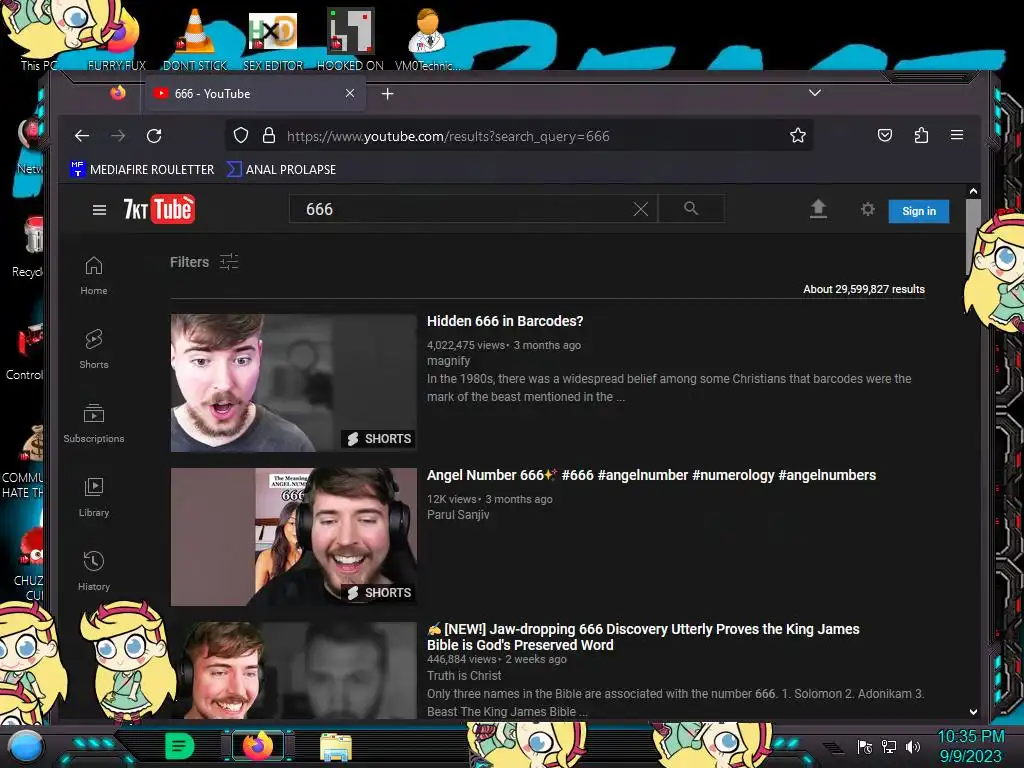Close the 666 - YouTube tab
The height and width of the screenshot is (768, 1024).
click(x=350, y=93)
